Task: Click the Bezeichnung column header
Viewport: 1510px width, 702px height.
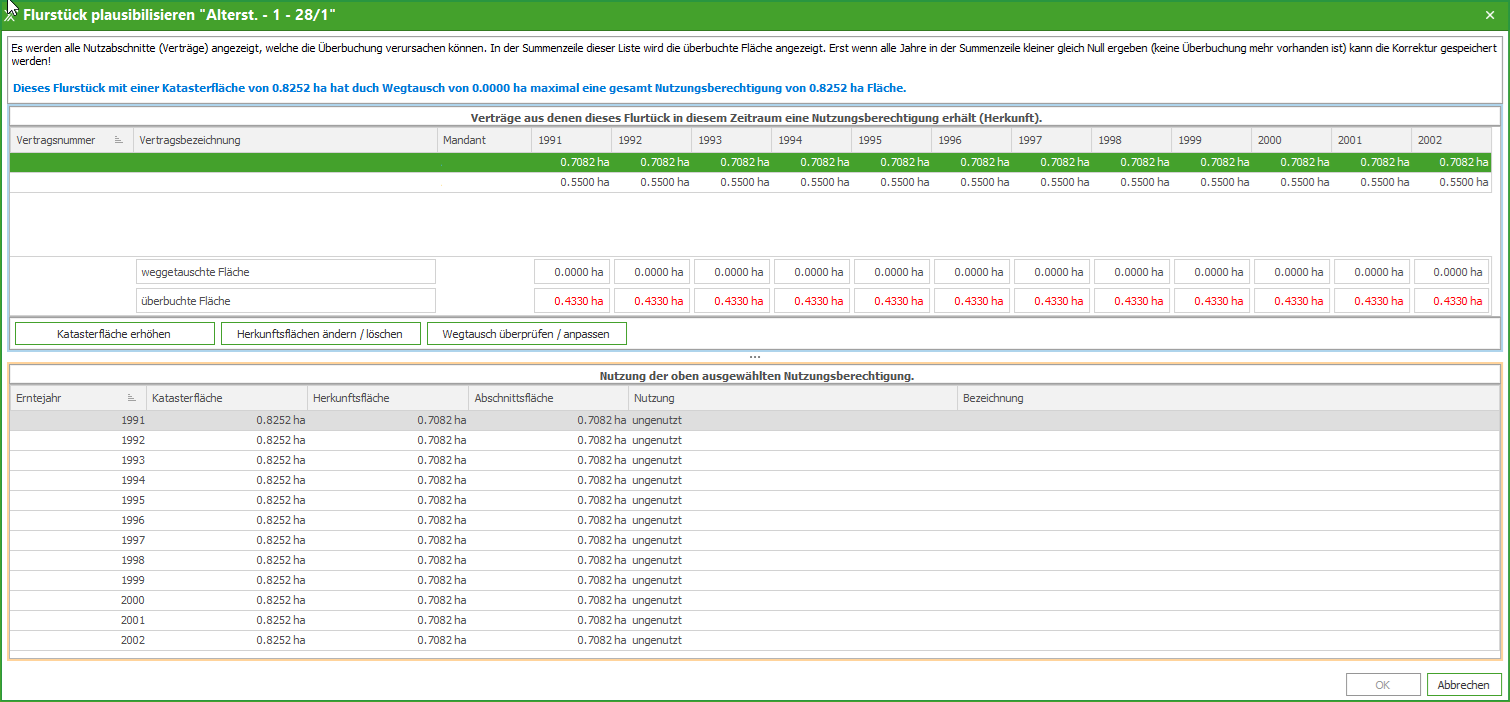Action: (x=1228, y=399)
